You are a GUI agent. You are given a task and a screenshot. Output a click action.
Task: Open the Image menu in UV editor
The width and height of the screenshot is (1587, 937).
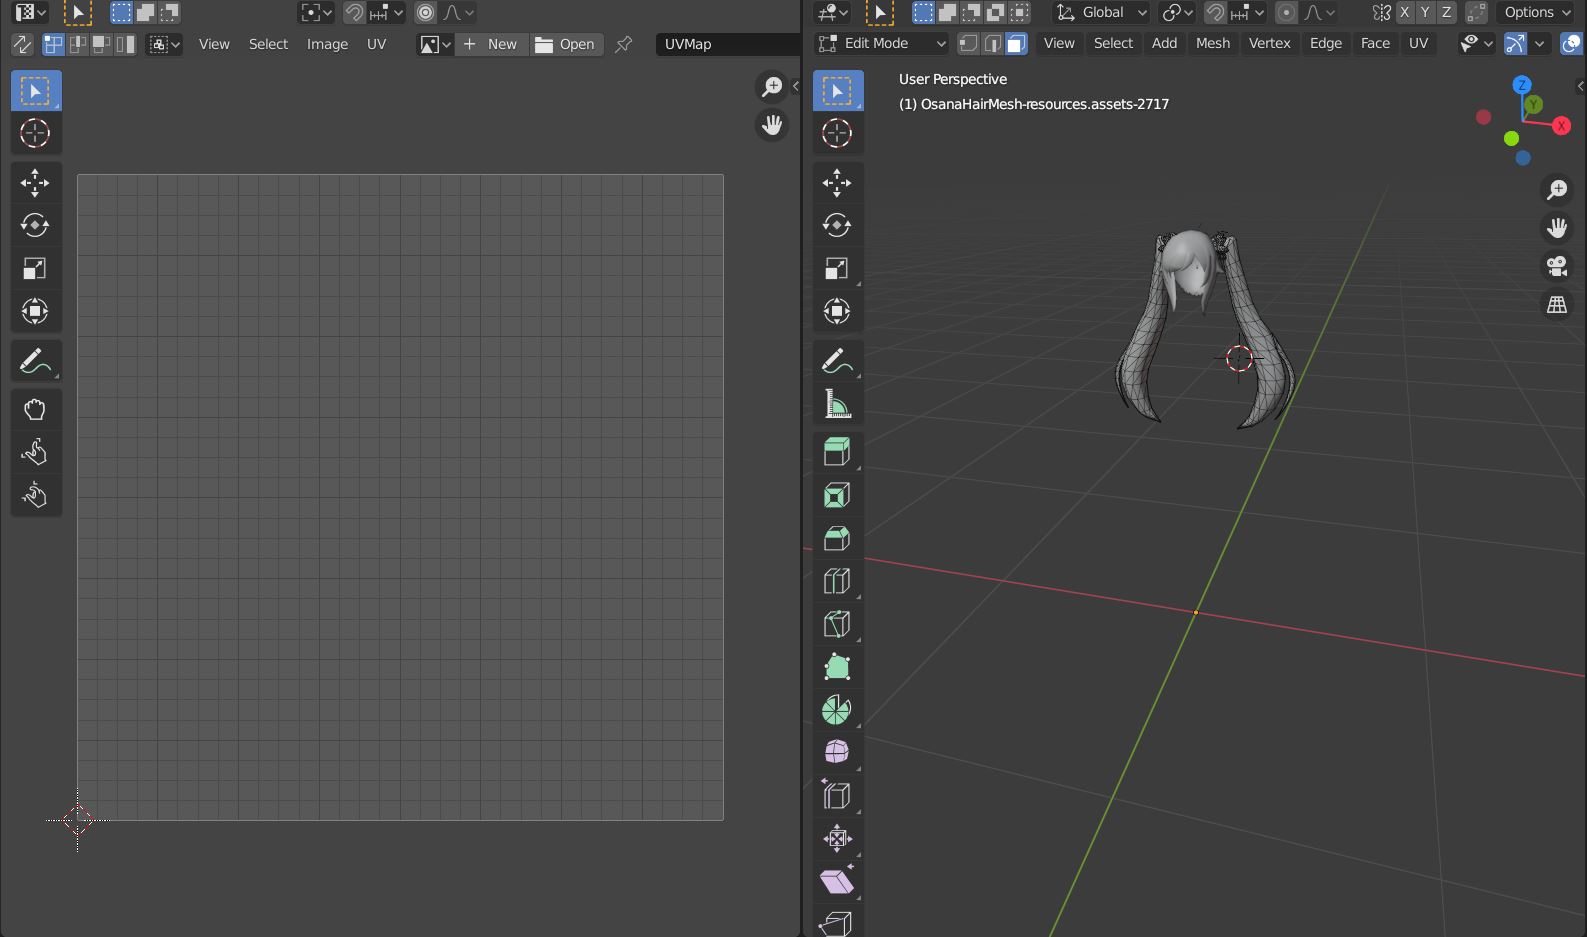tap(327, 44)
